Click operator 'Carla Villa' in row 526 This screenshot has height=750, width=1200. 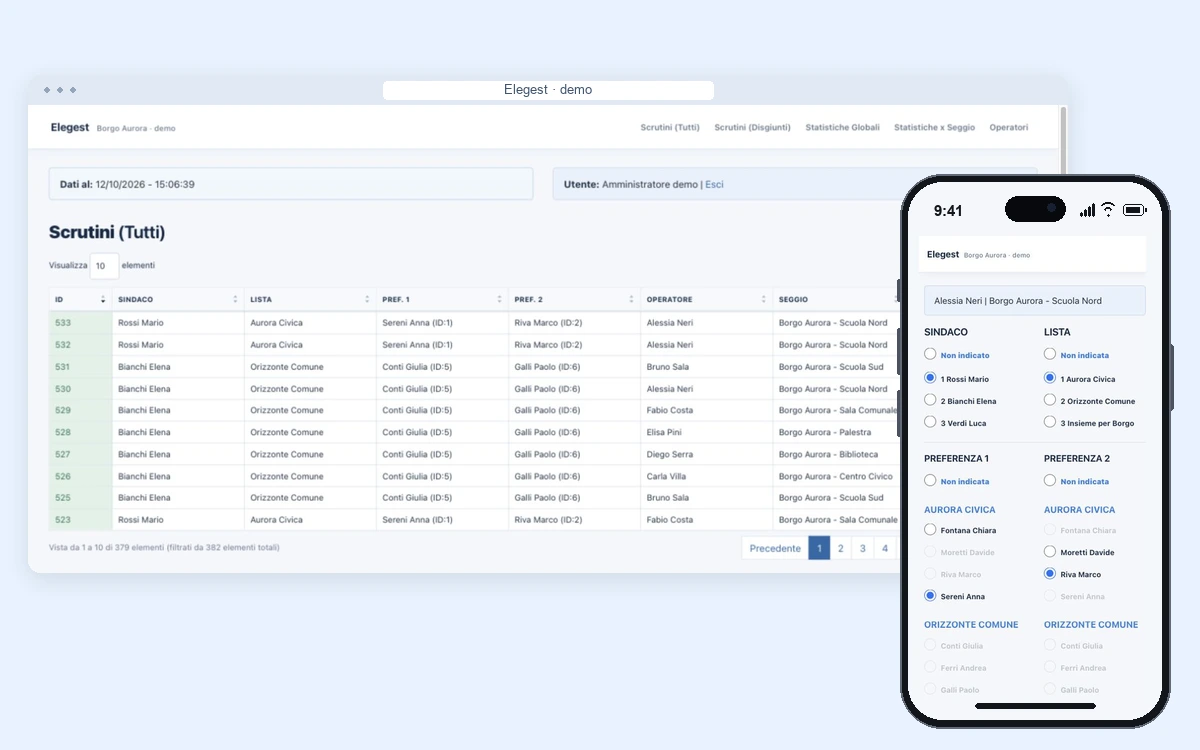coord(667,476)
